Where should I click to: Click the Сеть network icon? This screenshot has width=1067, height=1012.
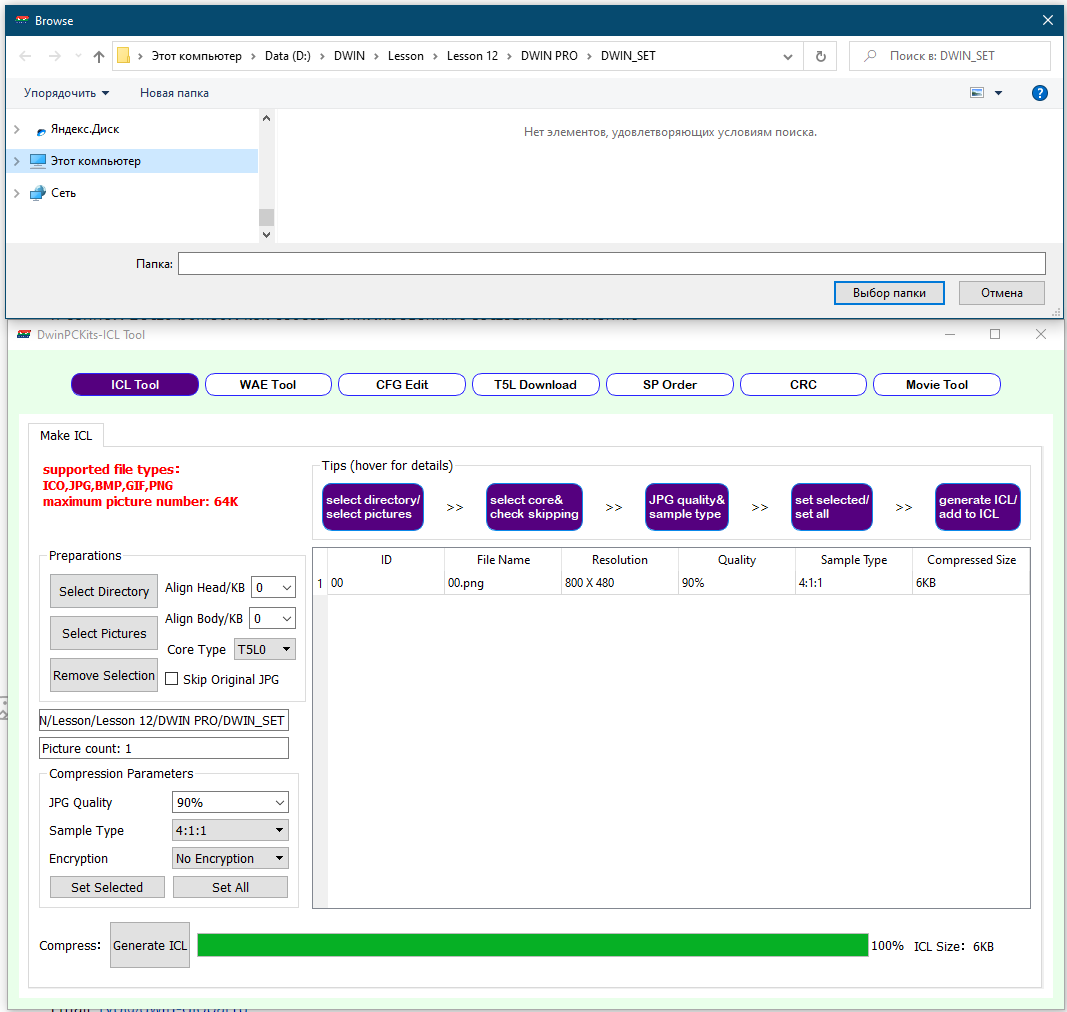[x=38, y=193]
